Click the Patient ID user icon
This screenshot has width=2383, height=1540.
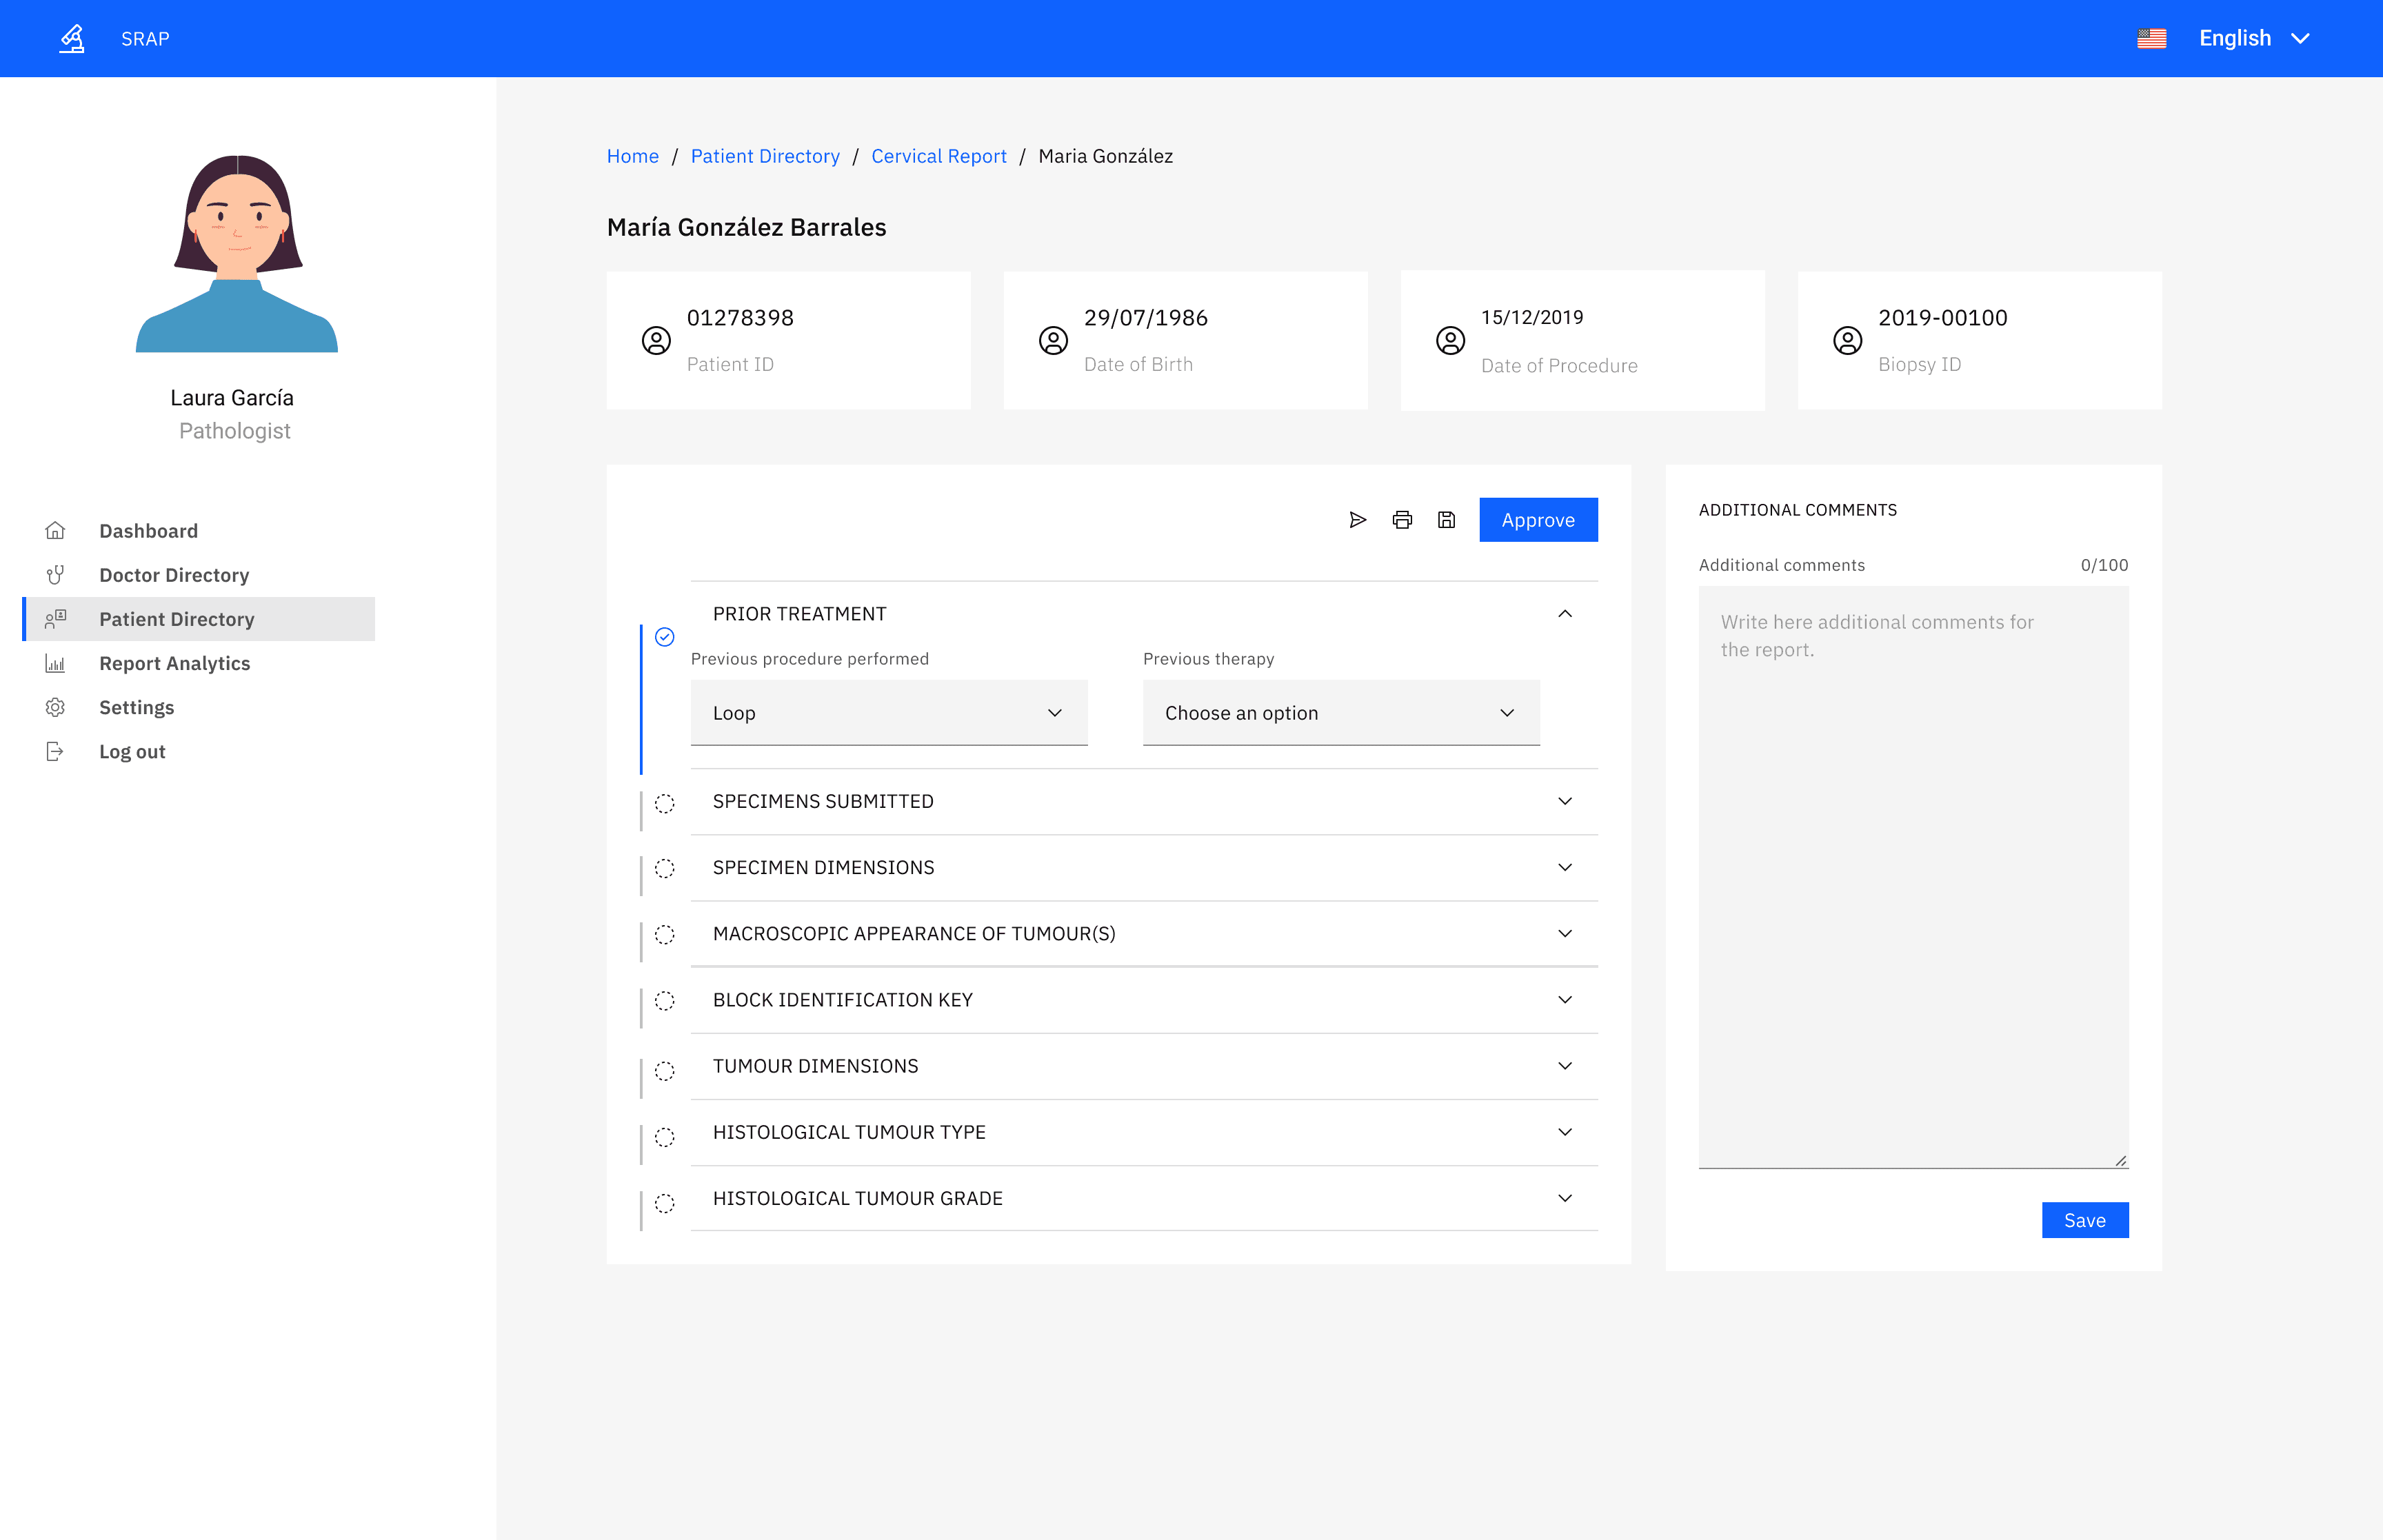[x=656, y=341]
